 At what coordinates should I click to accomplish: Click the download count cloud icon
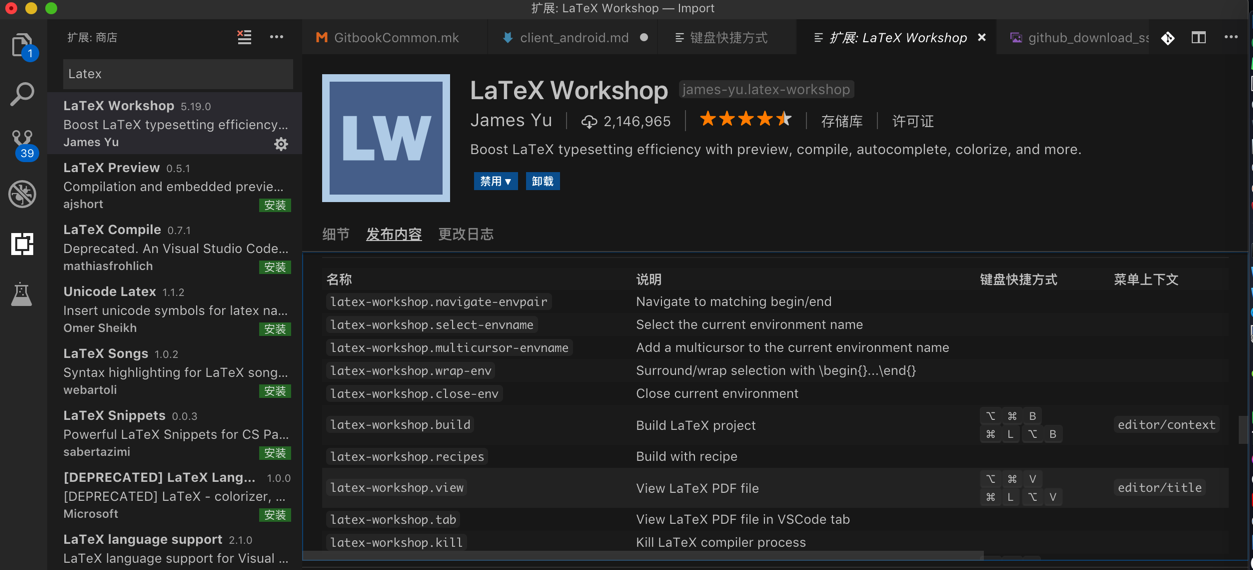(x=589, y=121)
